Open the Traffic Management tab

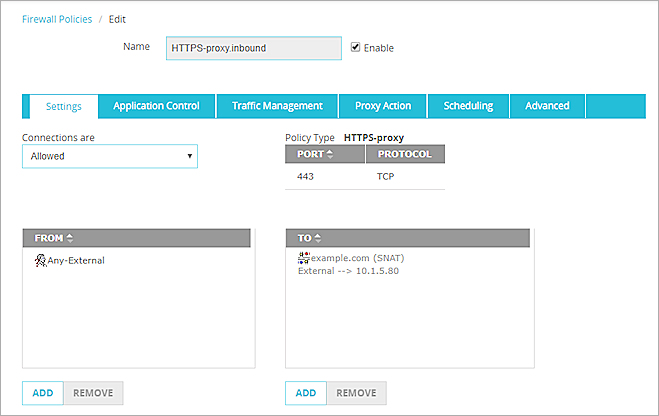(277, 106)
